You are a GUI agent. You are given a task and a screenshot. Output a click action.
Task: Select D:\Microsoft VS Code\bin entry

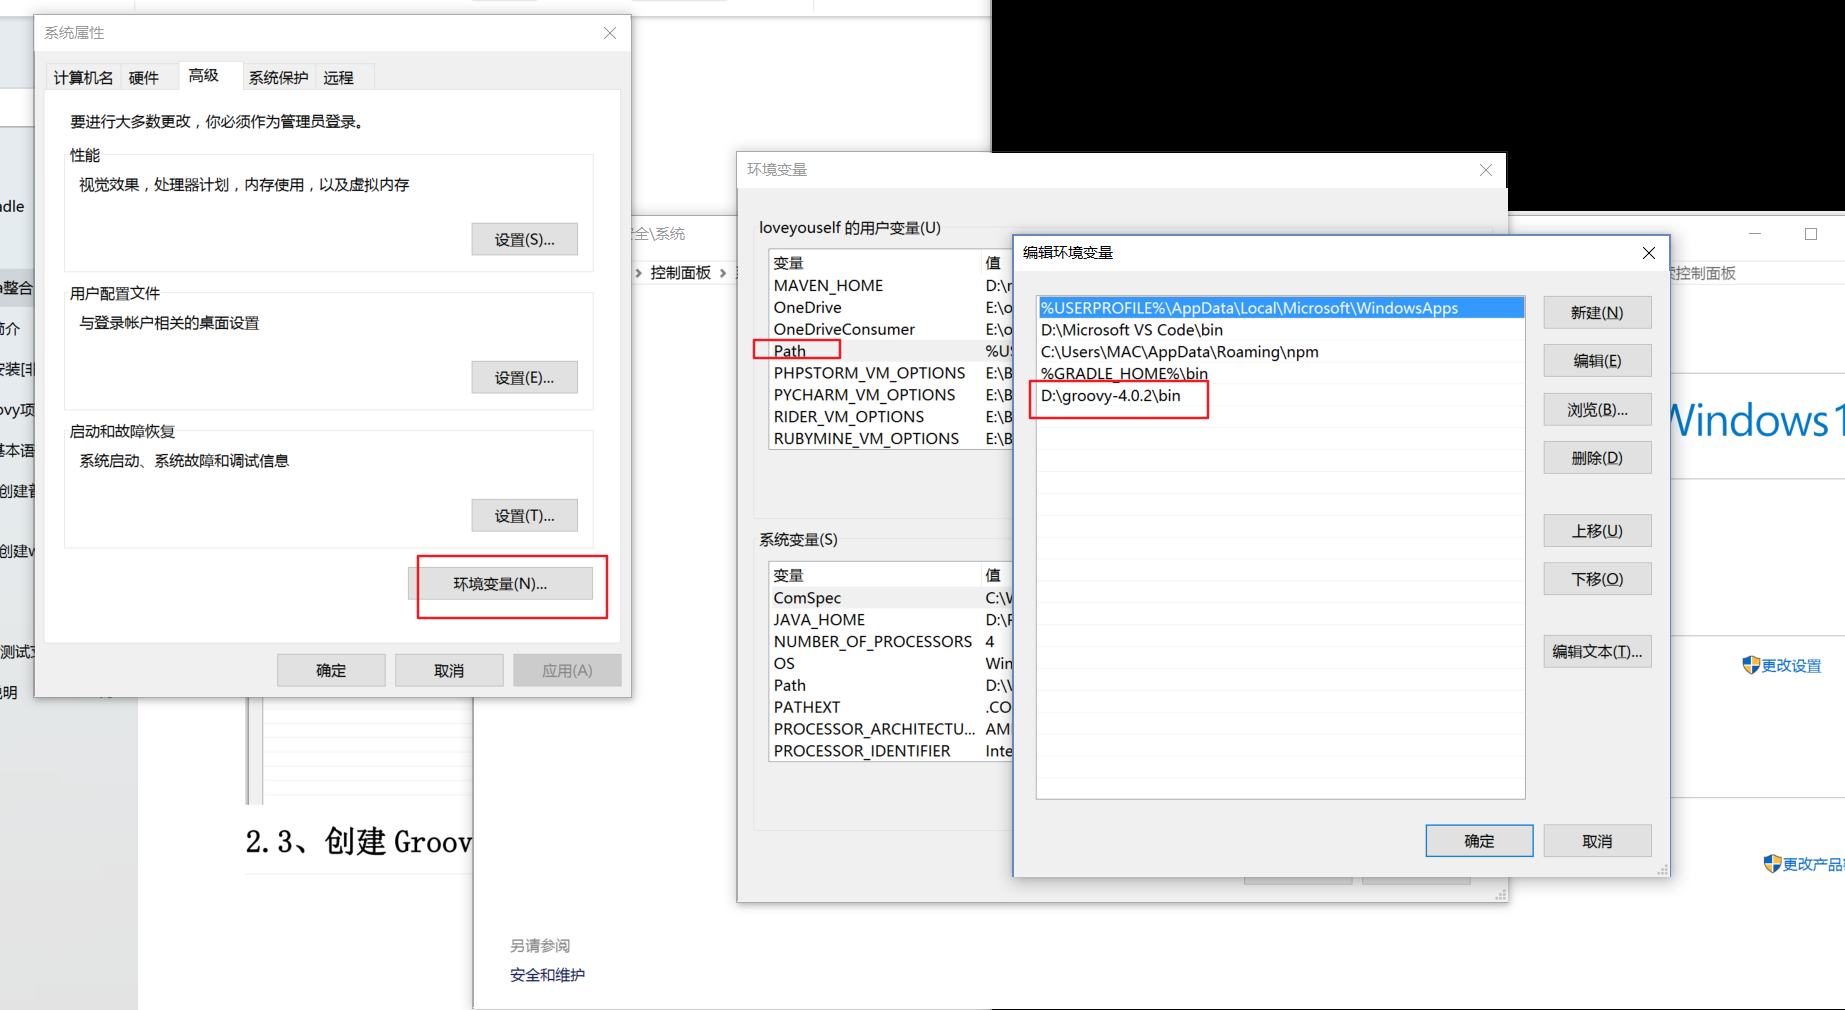[x=1281, y=330]
